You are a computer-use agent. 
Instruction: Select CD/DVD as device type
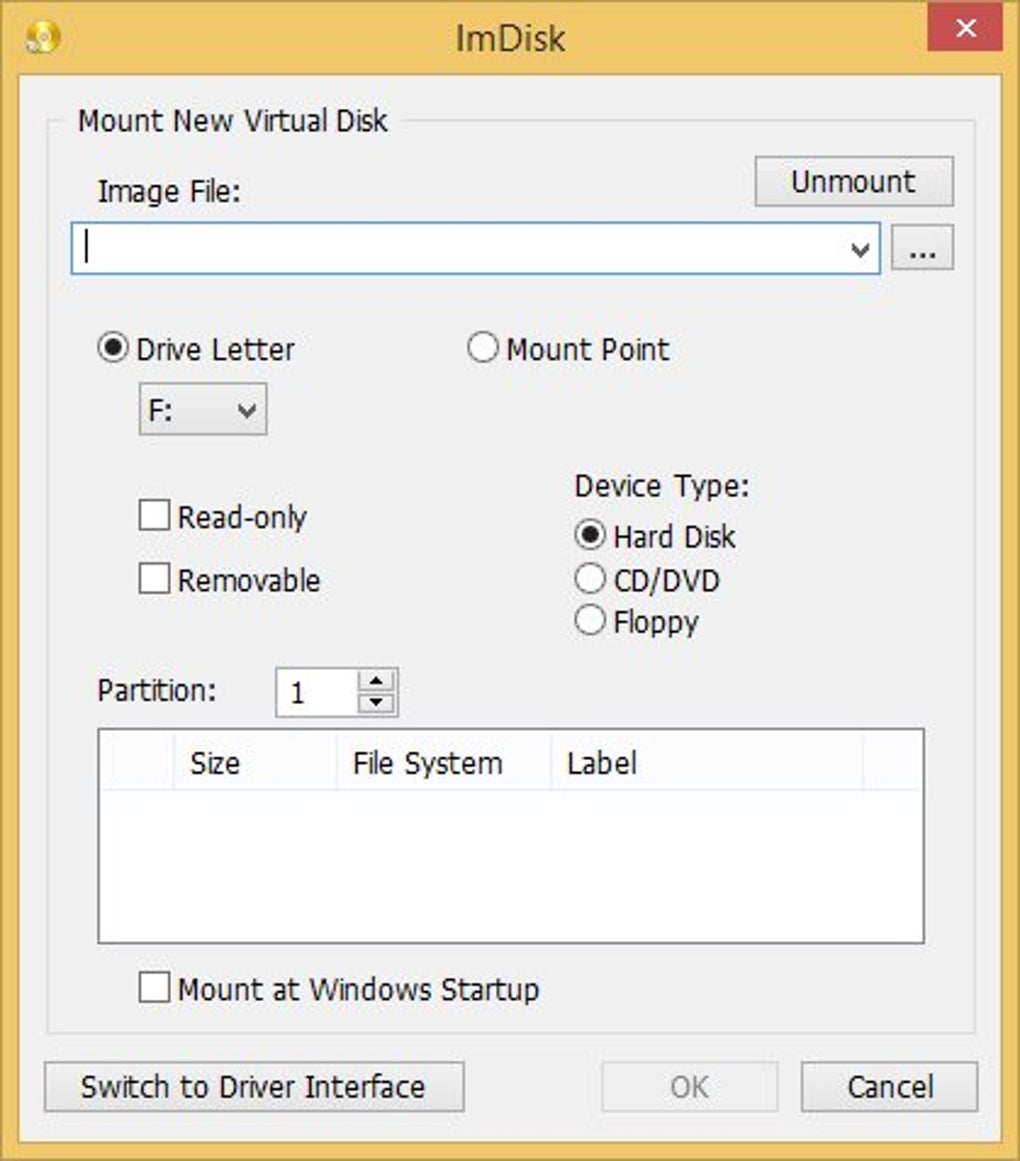[589, 579]
